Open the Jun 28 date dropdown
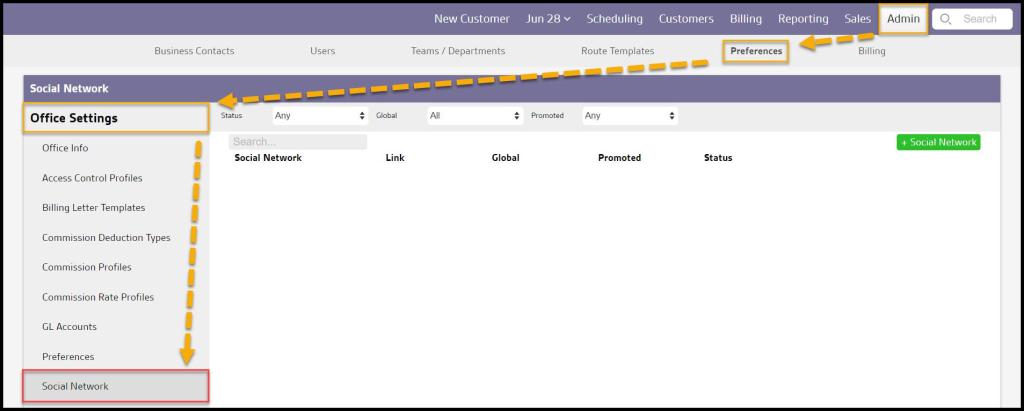The height and width of the screenshot is (411, 1024). [x=548, y=19]
